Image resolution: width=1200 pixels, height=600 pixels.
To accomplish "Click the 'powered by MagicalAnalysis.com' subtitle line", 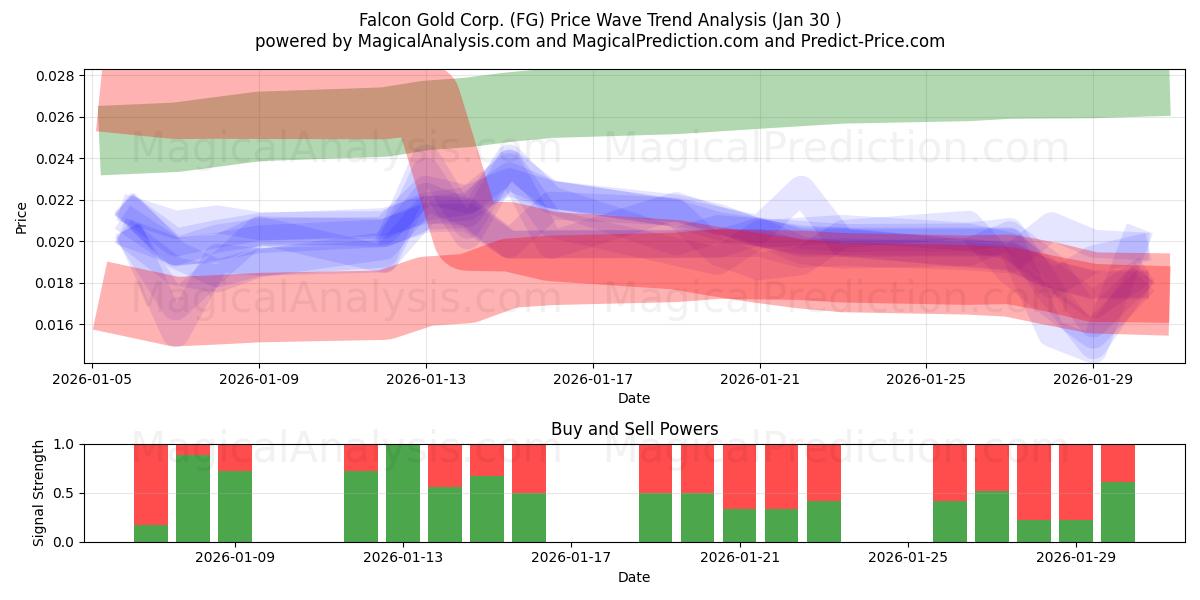I will 599,41.
